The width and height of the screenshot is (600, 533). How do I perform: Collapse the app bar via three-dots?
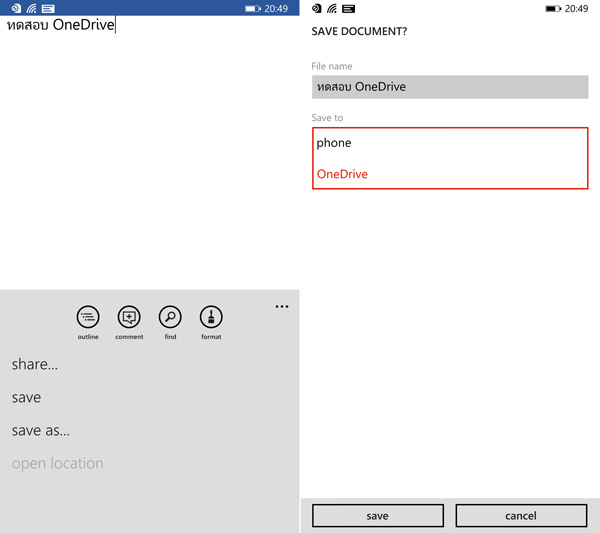tap(282, 306)
